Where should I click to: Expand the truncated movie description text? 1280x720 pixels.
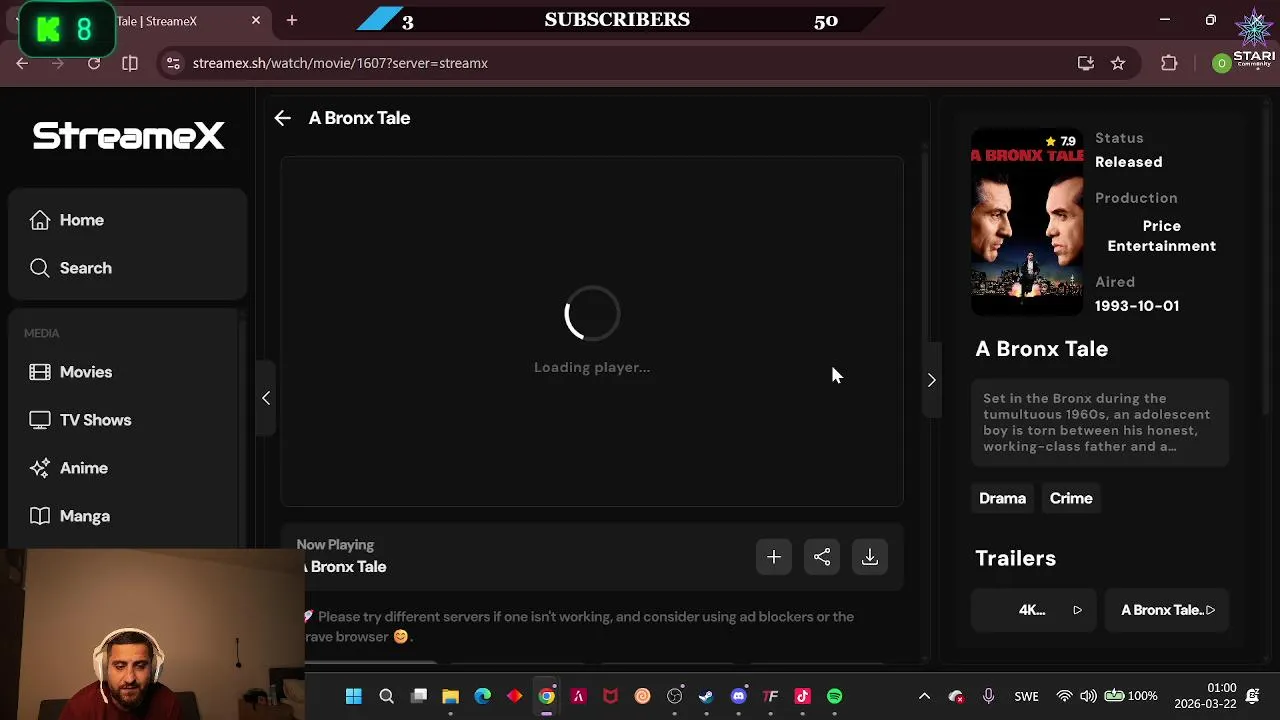pos(1100,422)
